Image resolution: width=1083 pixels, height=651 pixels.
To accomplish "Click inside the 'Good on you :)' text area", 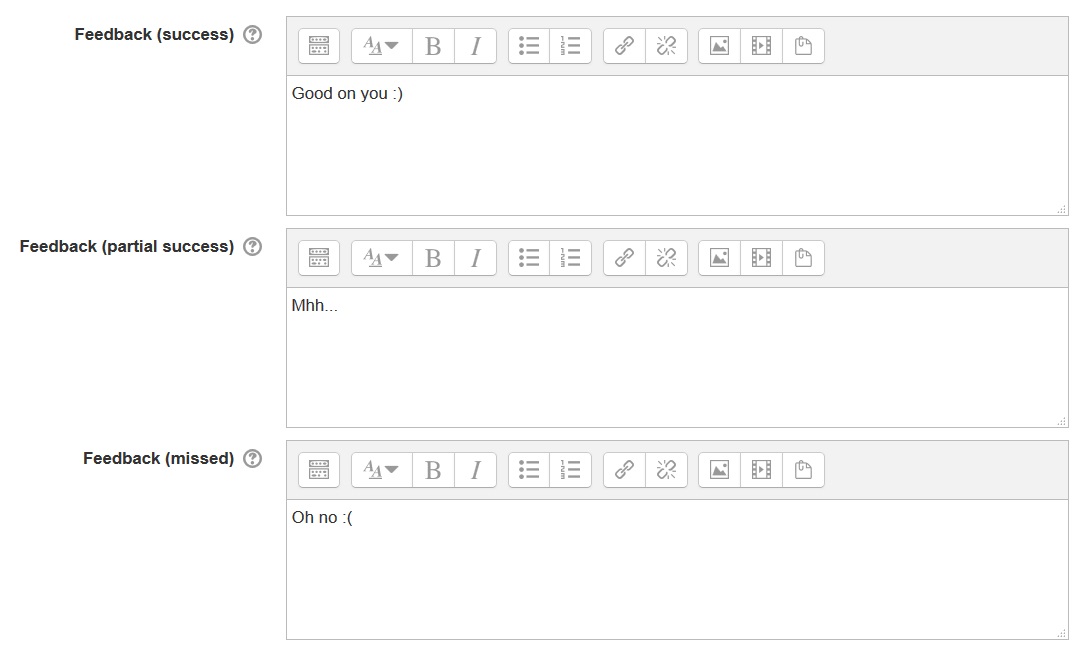I will tap(600, 140).
